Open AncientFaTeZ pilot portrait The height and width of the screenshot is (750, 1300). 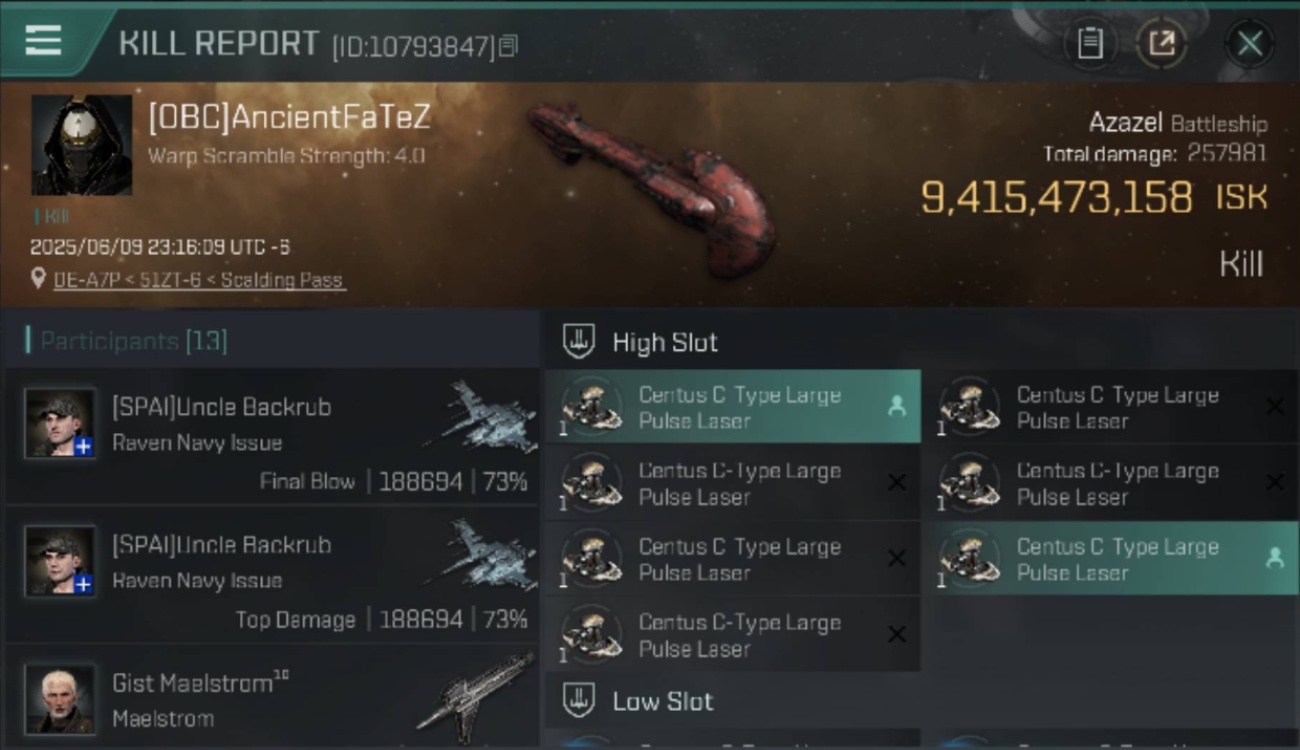(x=82, y=145)
